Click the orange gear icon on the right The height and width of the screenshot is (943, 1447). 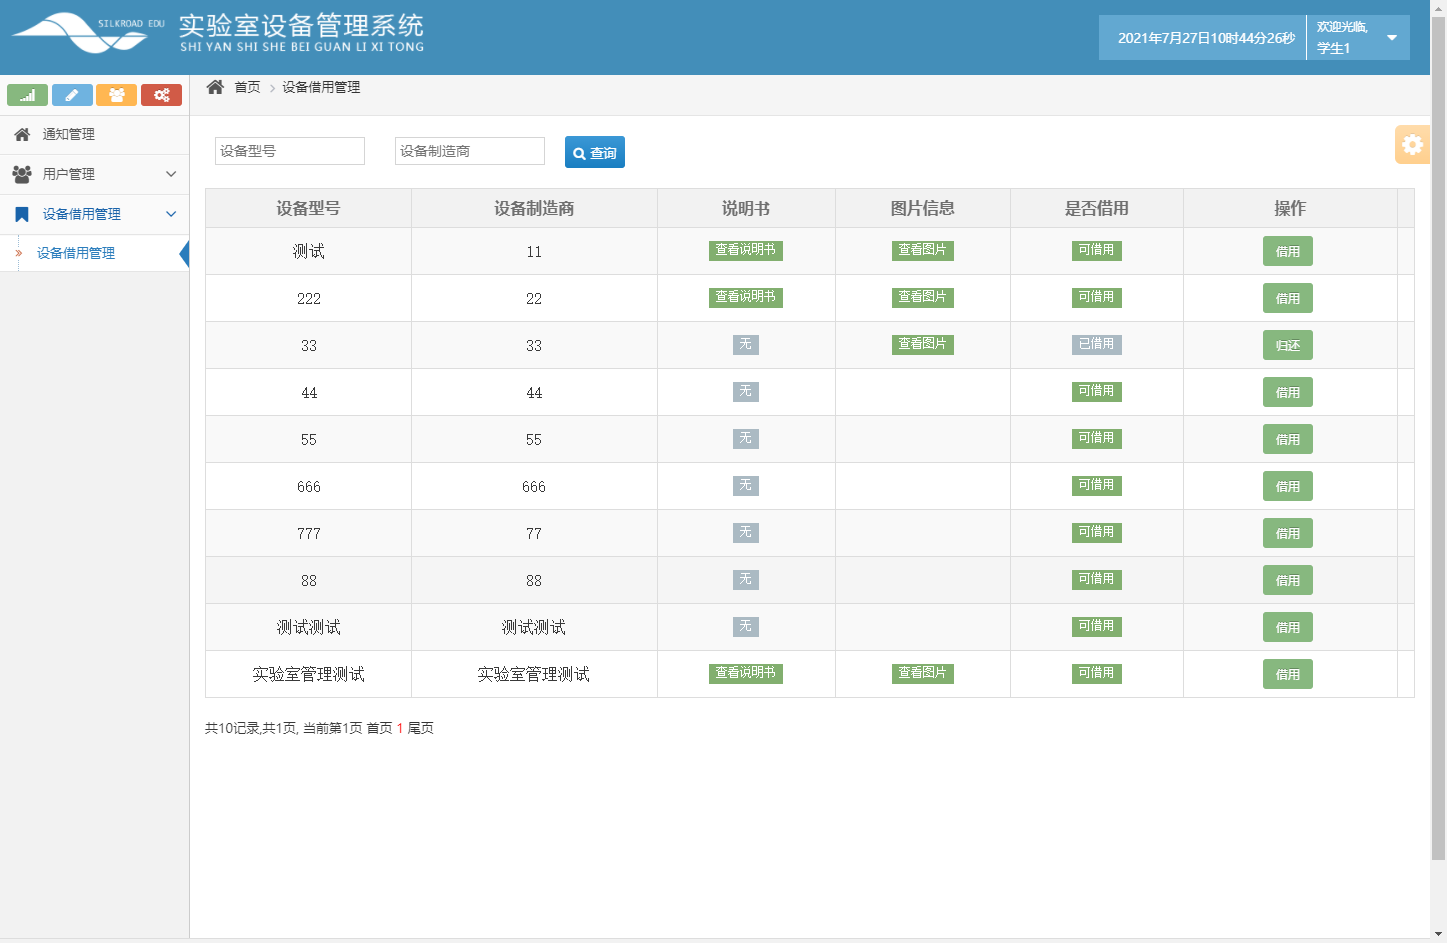click(1412, 144)
